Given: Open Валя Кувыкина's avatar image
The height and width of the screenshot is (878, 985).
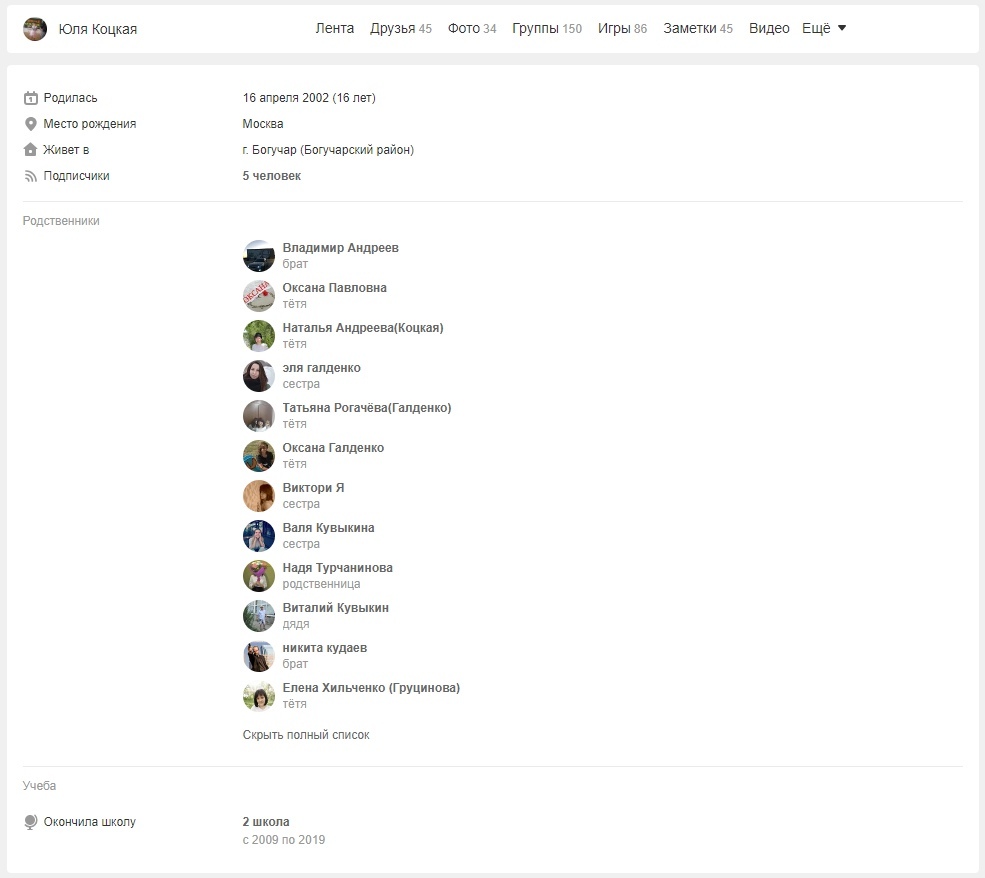Looking at the screenshot, I should pyautogui.click(x=259, y=536).
